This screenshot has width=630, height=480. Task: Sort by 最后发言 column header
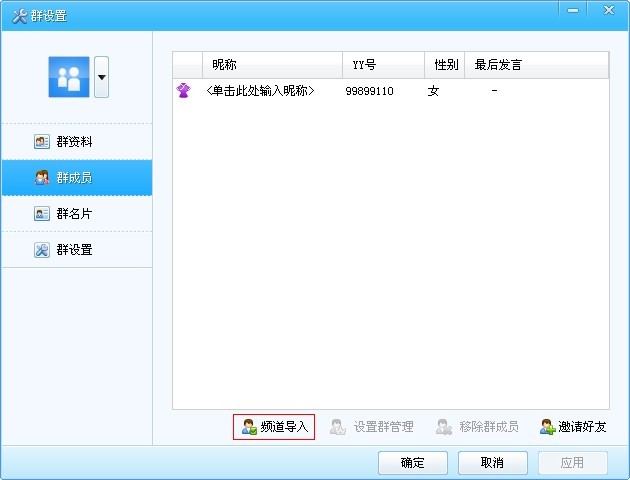[x=498, y=65]
